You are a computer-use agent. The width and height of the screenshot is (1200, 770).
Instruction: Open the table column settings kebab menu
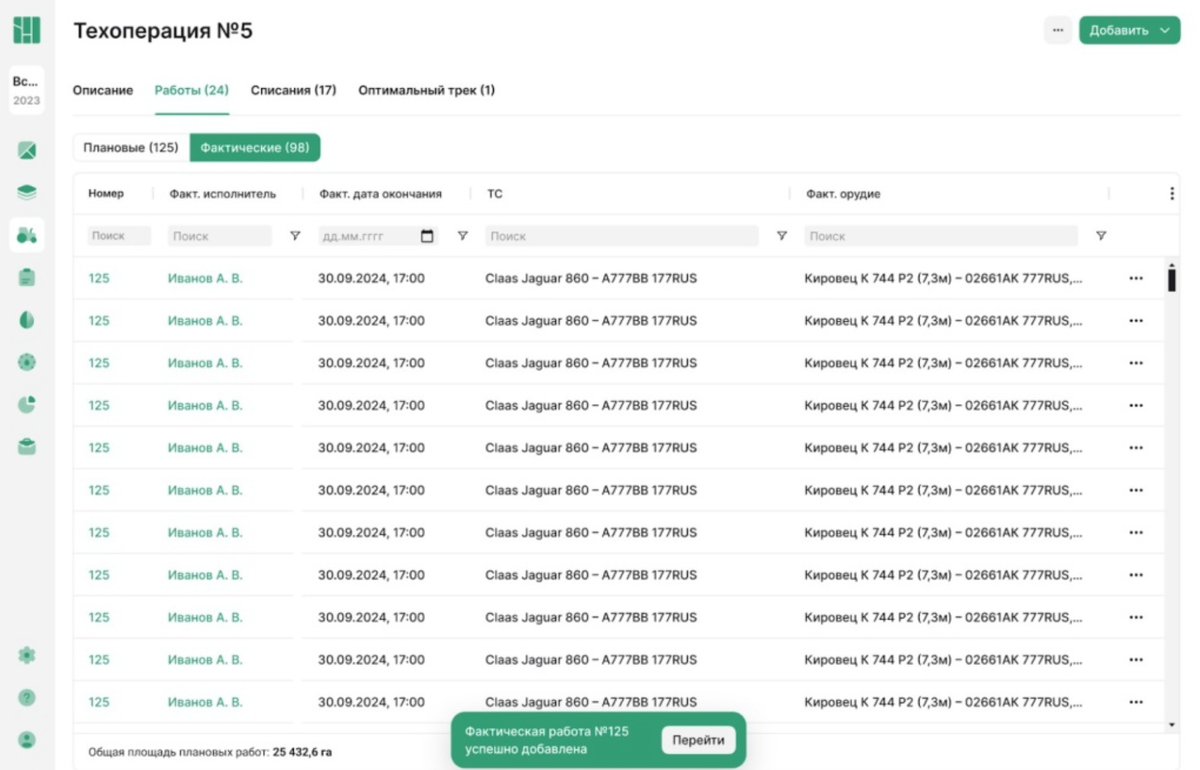(1172, 194)
